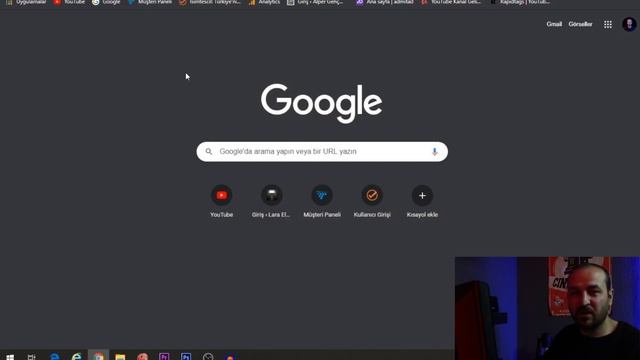The height and width of the screenshot is (360, 640).
Task: Open Task View in the taskbar
Action: coord(31,357)
